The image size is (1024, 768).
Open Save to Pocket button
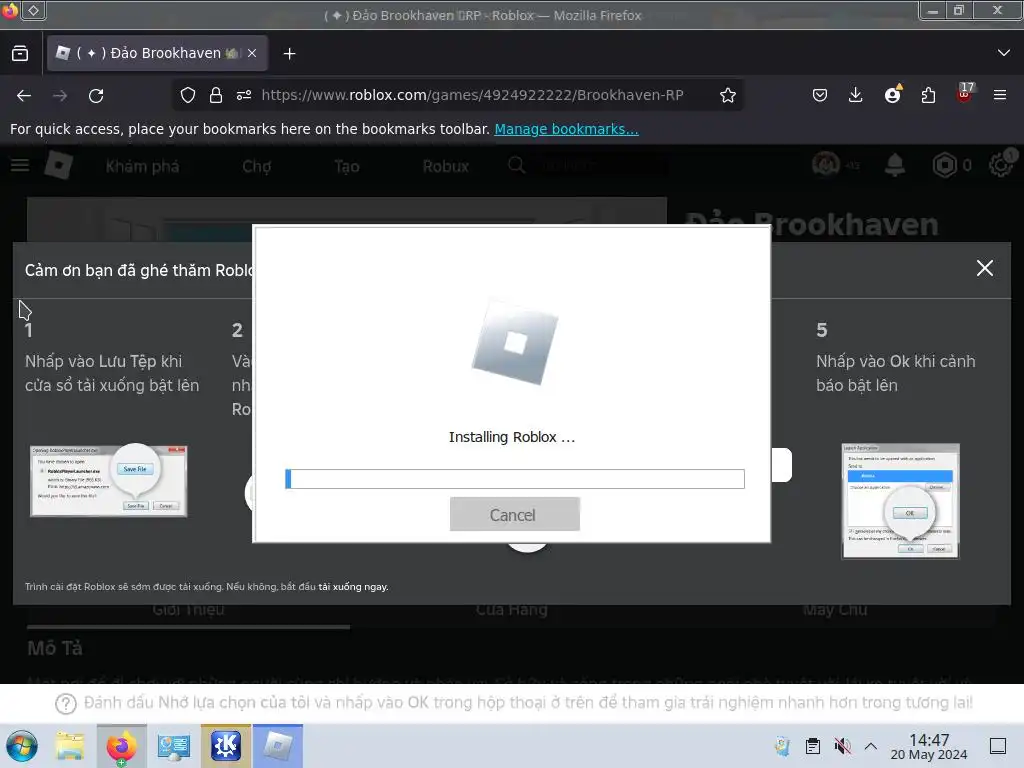coord(820,95)
